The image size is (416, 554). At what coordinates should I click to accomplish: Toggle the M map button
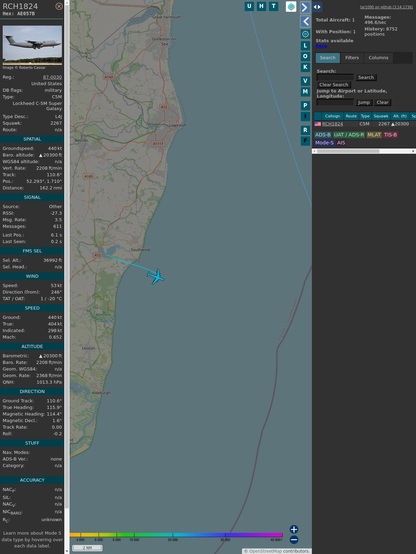pyautogui.click(x=305, y=92)
